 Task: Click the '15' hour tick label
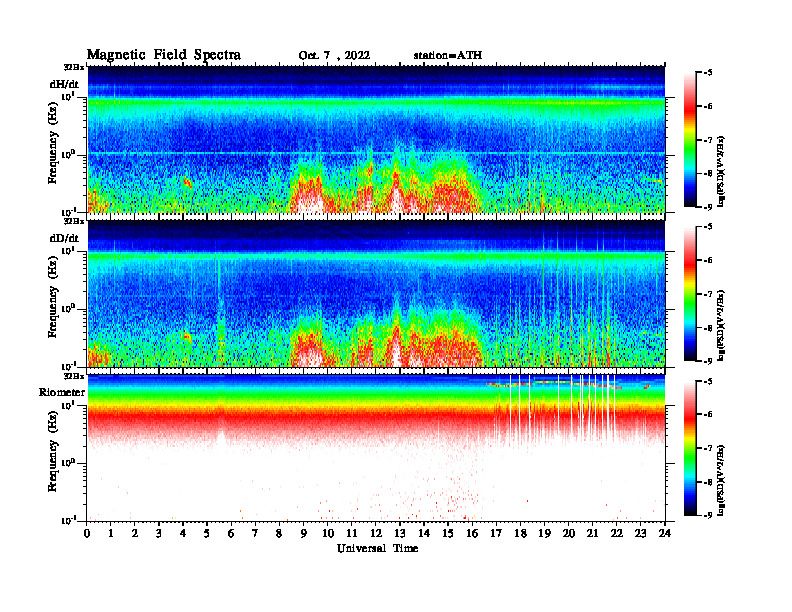(448, 534)
